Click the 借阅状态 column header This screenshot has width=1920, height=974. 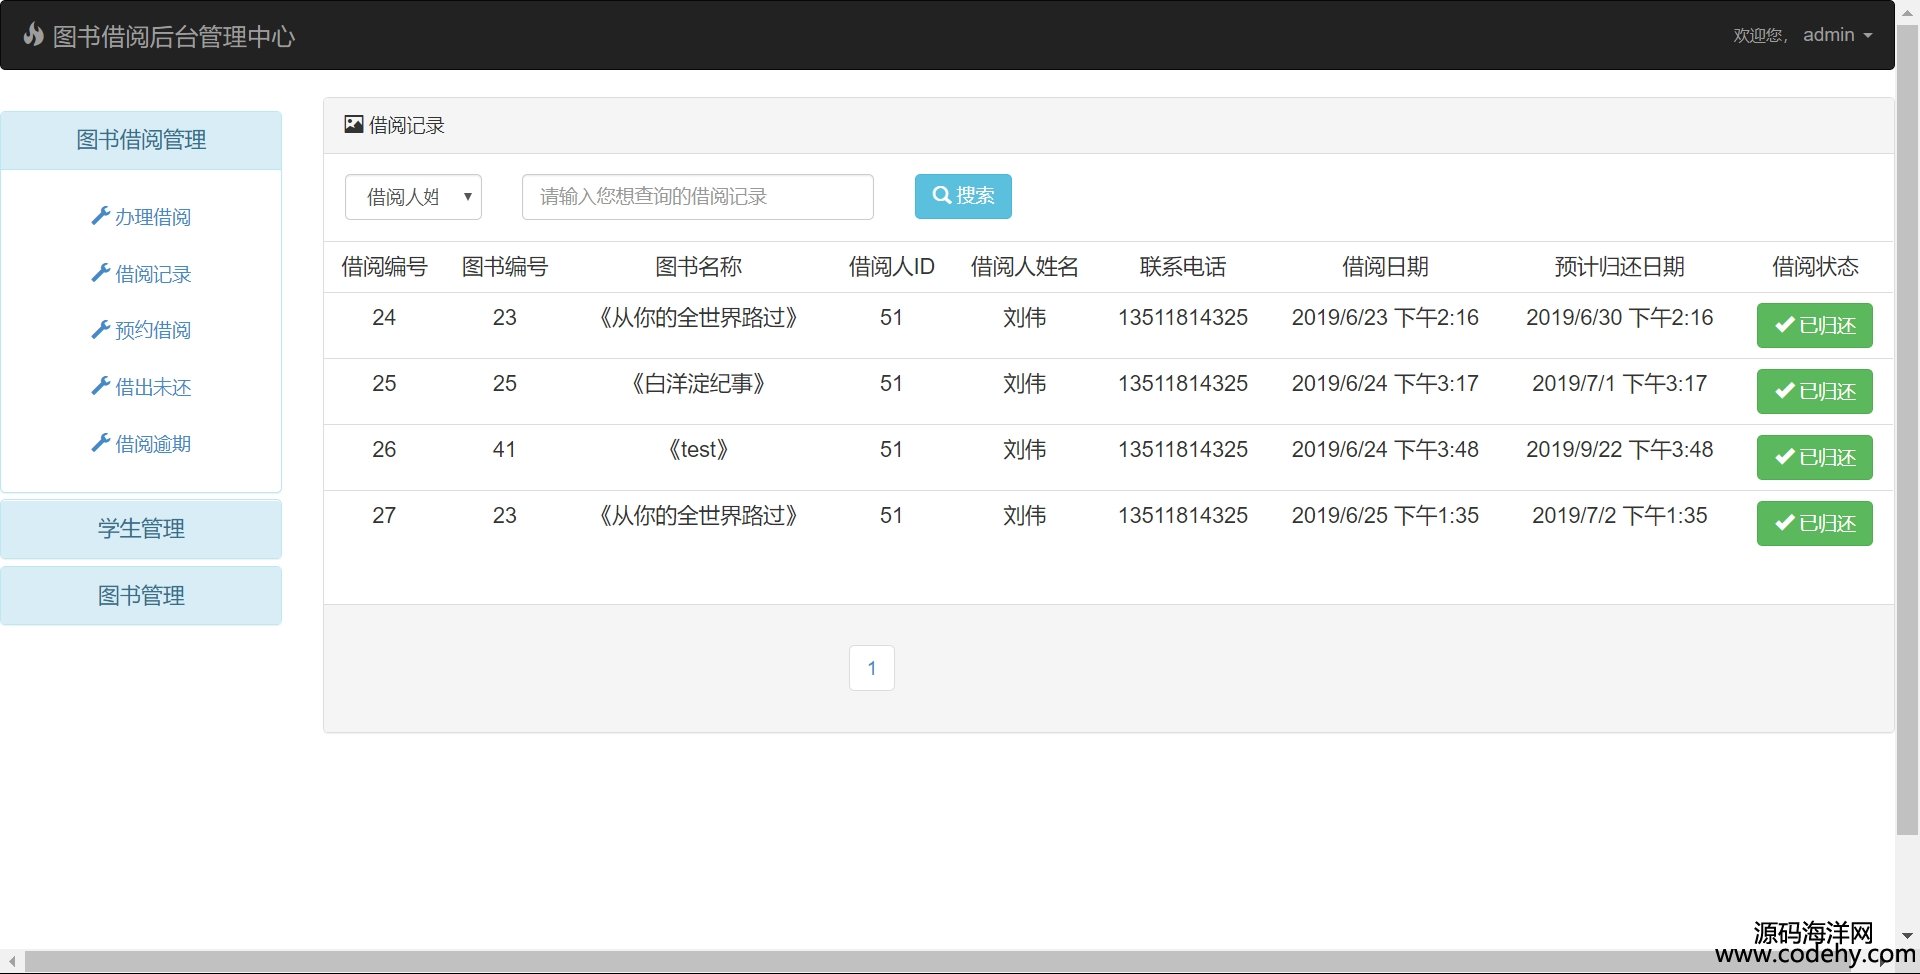point(1815,267)
